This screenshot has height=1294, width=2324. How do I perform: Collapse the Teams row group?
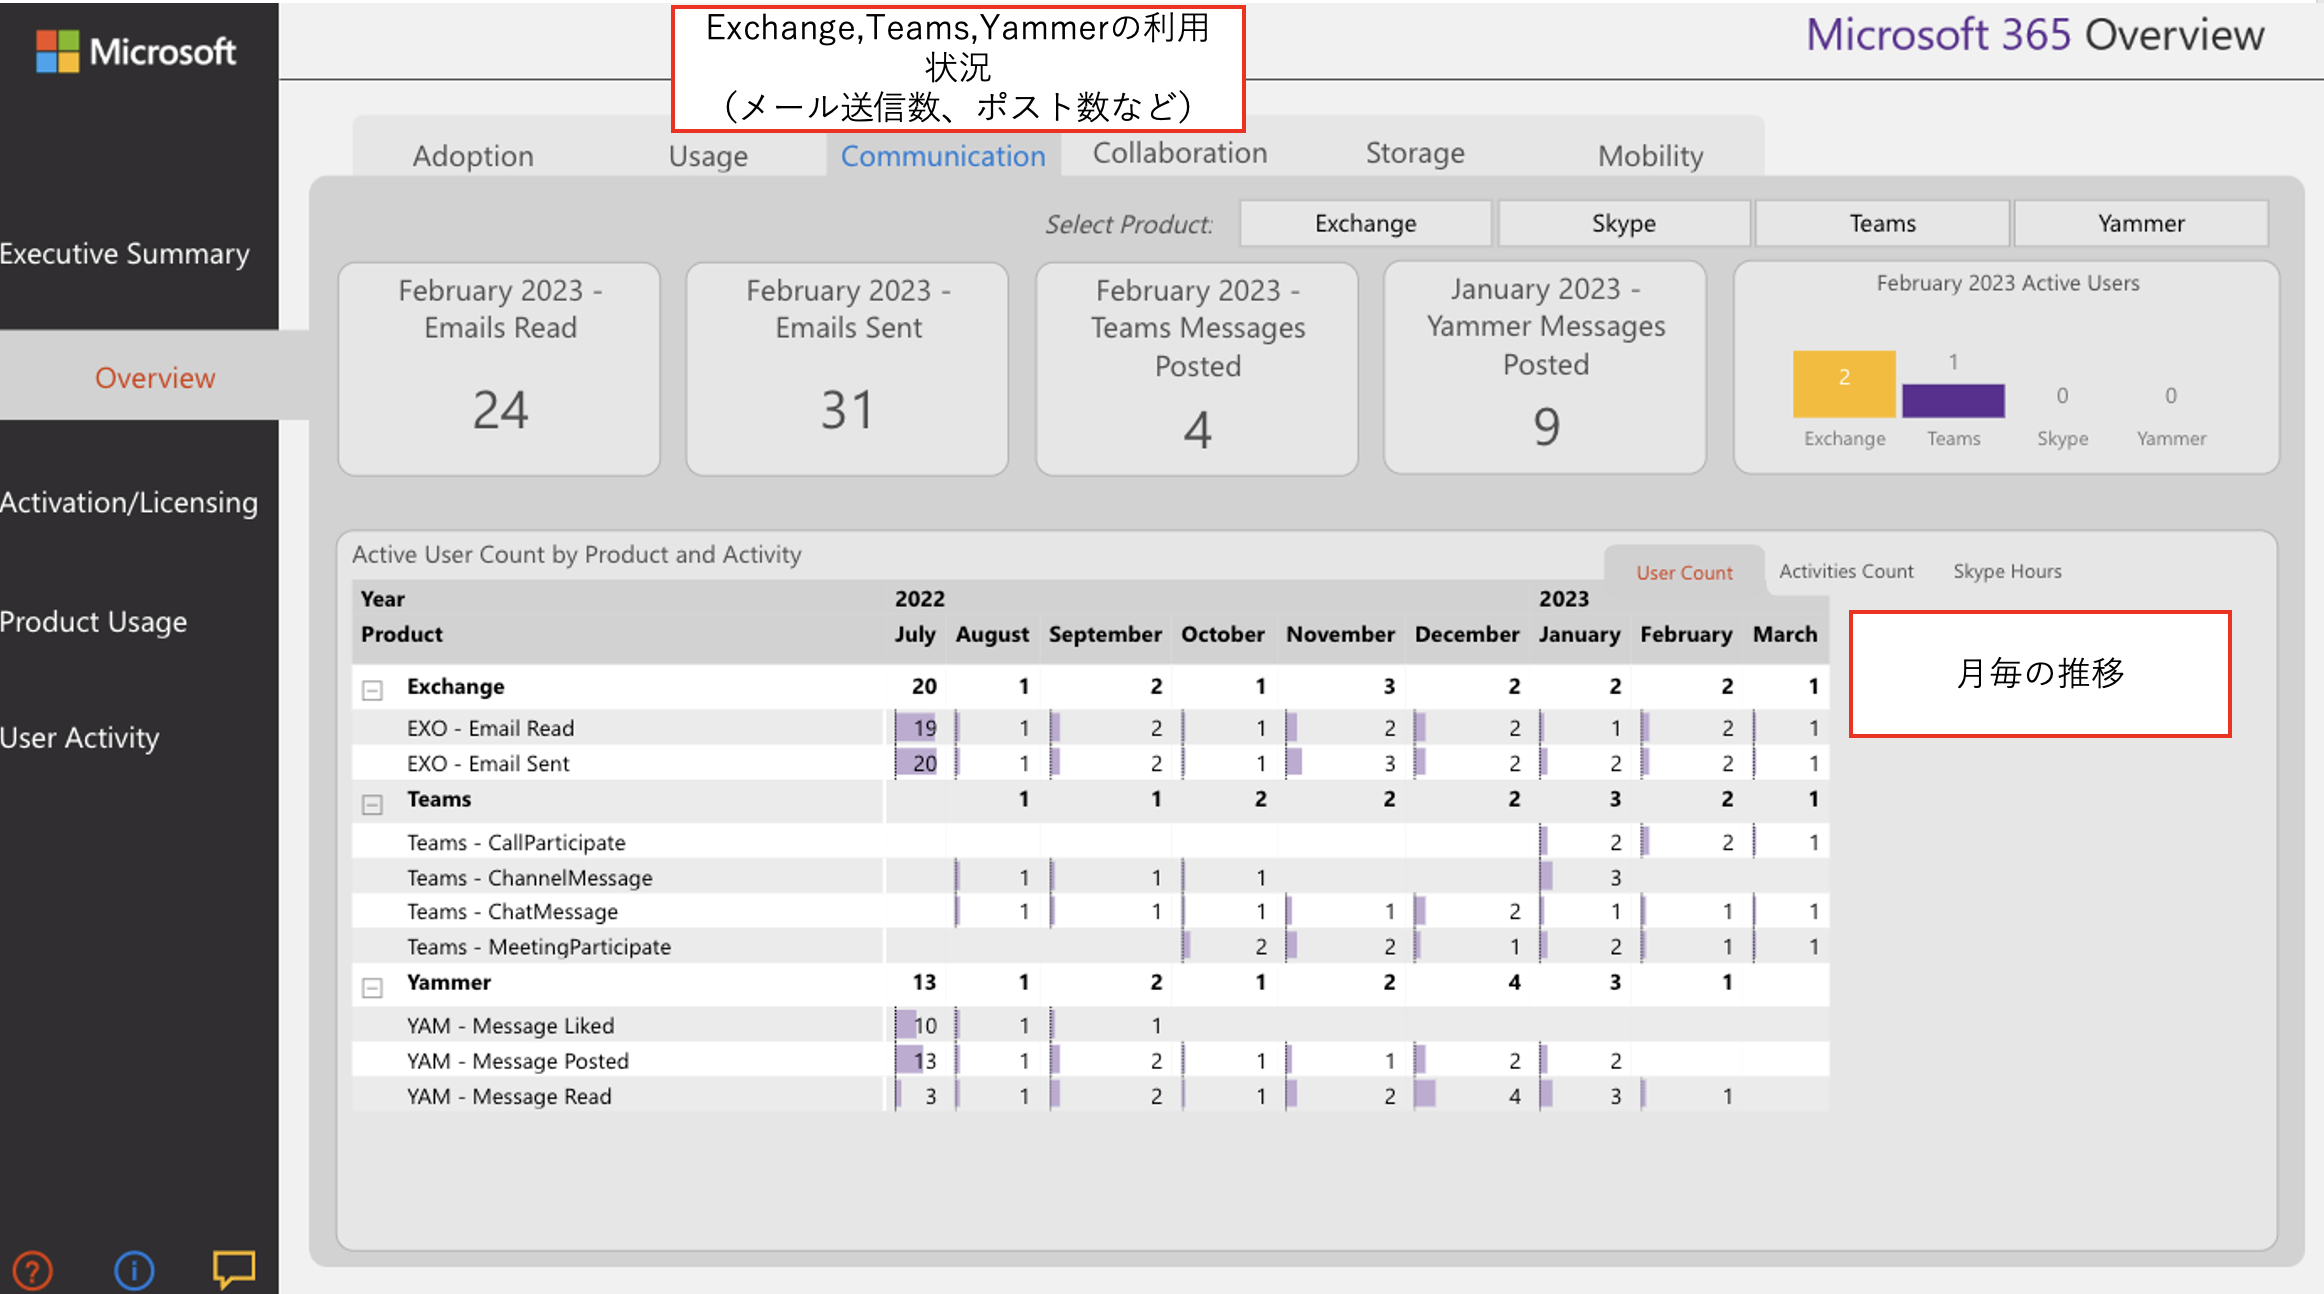click(x=372, y=804)
